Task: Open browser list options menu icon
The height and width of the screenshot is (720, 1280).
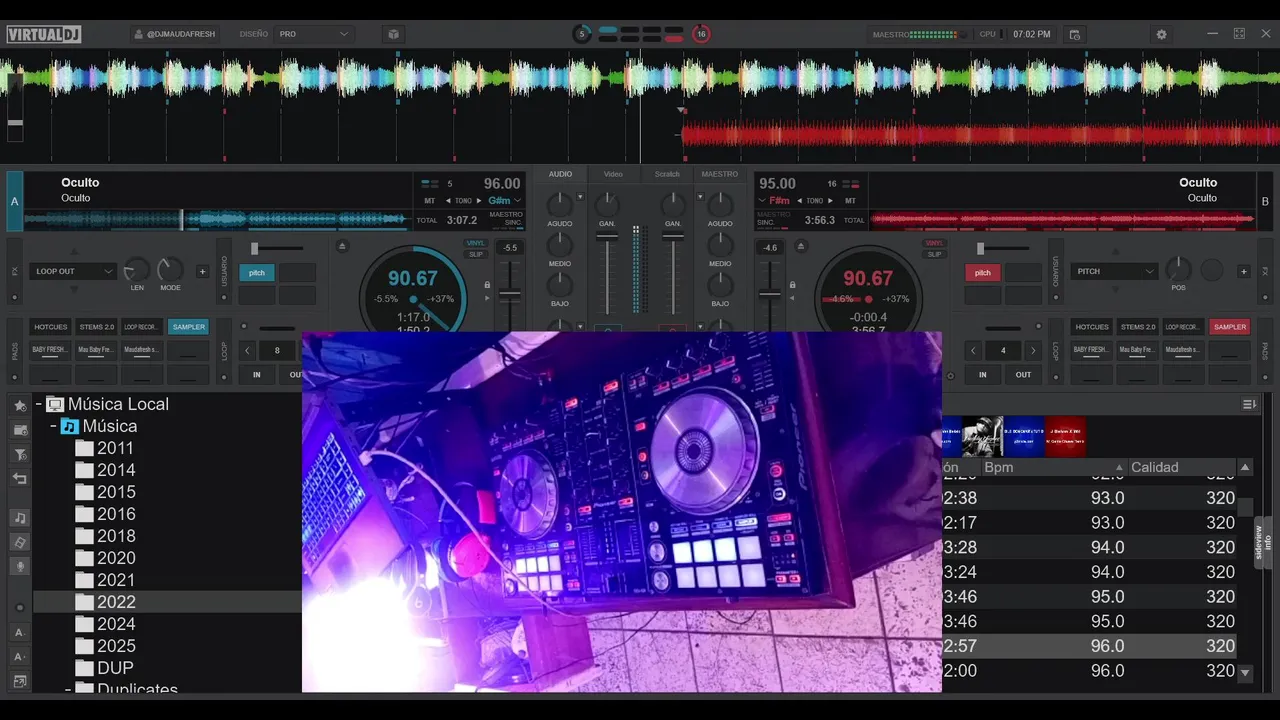Action: click(x=1249, y=404)
